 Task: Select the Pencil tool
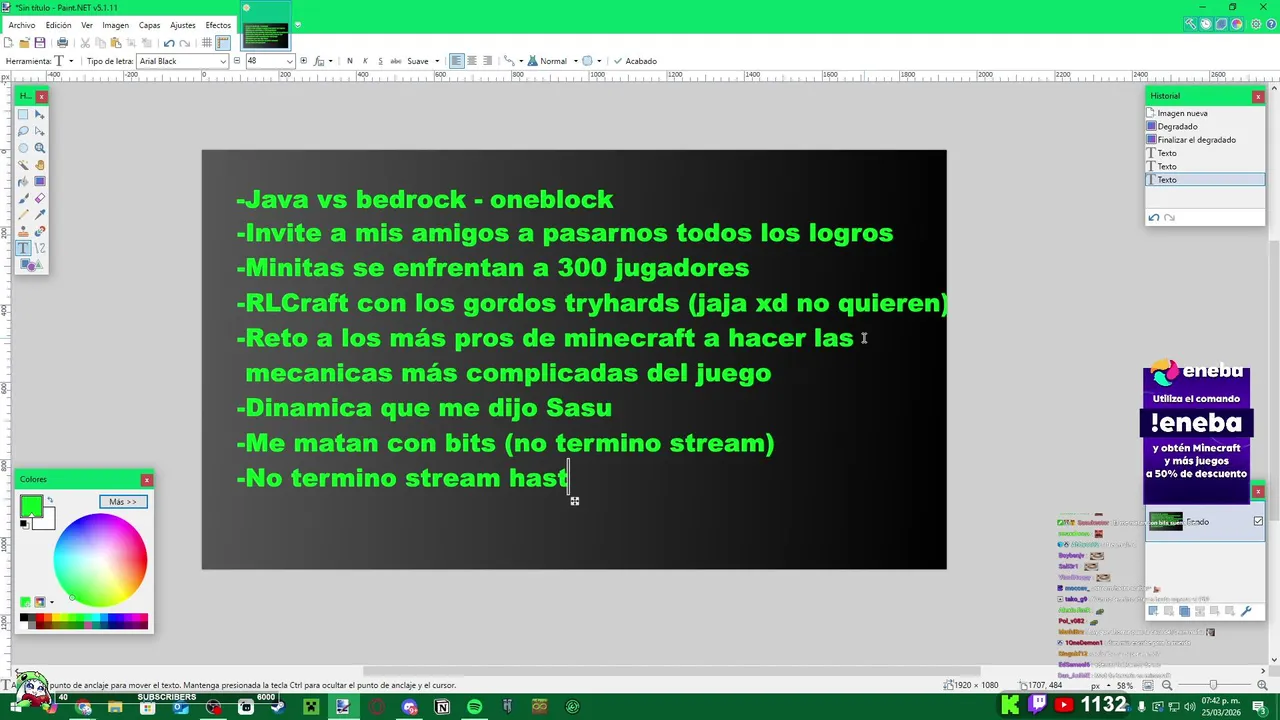tap(23, 215)
